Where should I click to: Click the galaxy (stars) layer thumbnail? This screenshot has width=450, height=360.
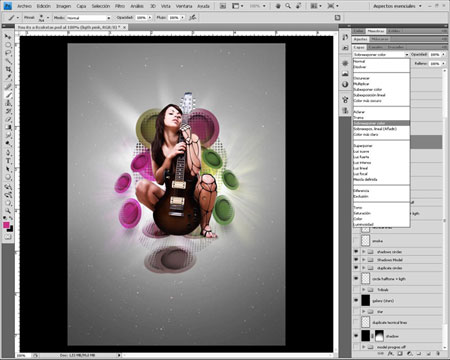point(366,300)
